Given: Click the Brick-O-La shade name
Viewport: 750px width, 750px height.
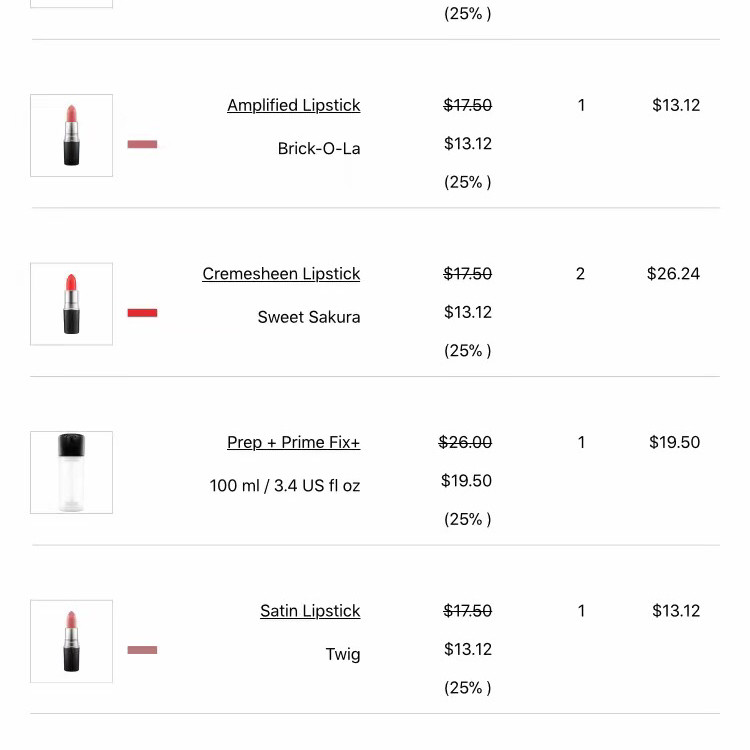Looking at the screenshot, I should click(319, 148).
